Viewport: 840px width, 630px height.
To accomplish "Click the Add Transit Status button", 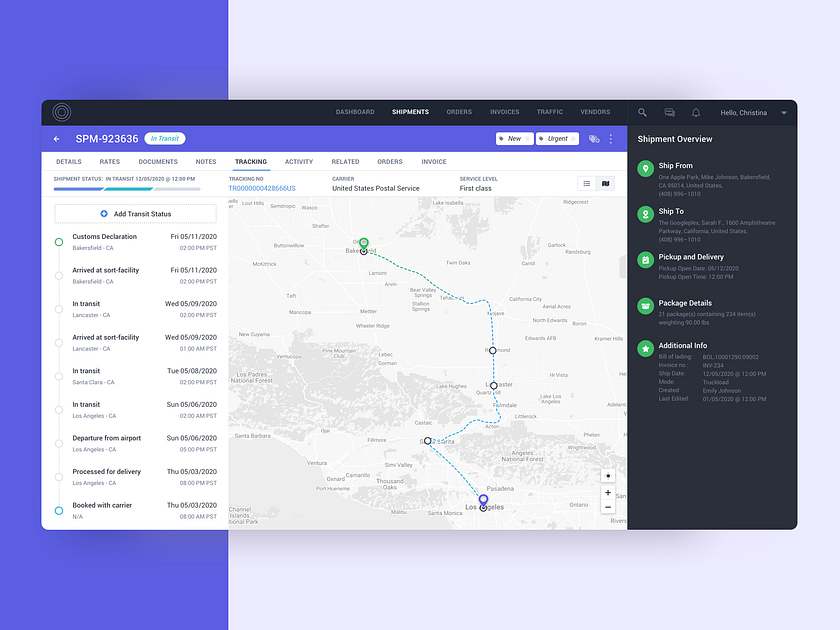I will point(136,213).
